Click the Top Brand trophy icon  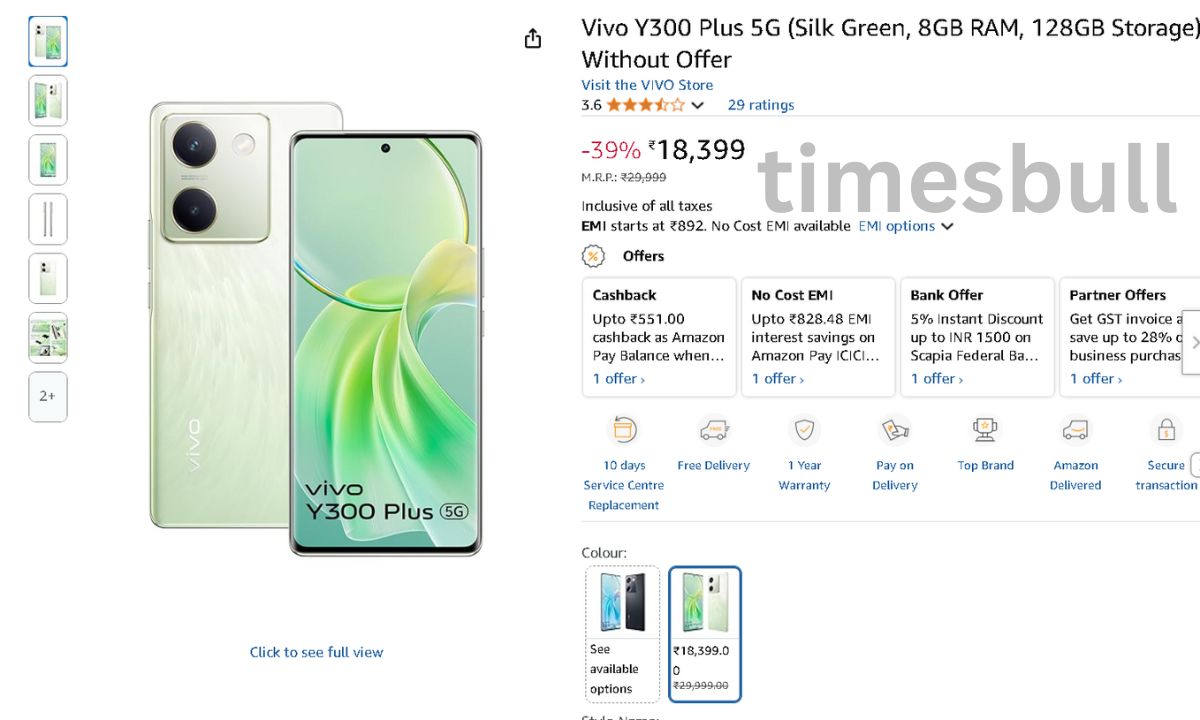tap(985, 431)
